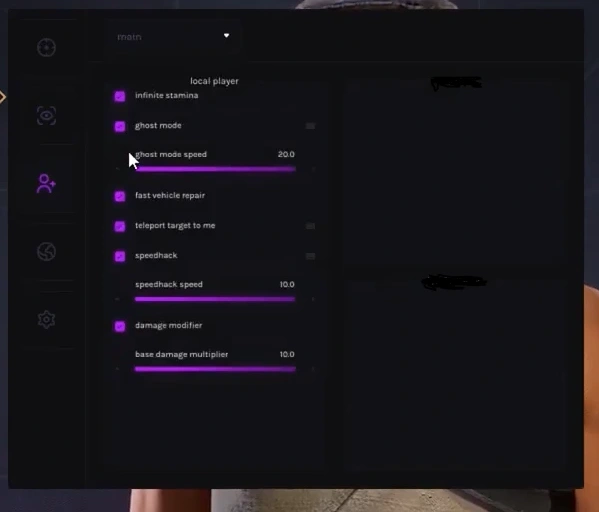Screen dimensions: 599x512
Task: Open keybind box next to speedhack
Action: tap(310, 256)
